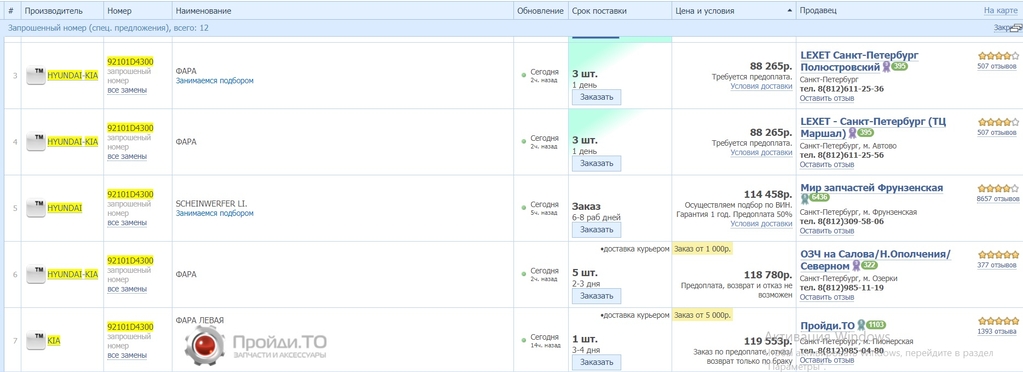
Task: Click the Производитель column header
Action: pos(53,11)
